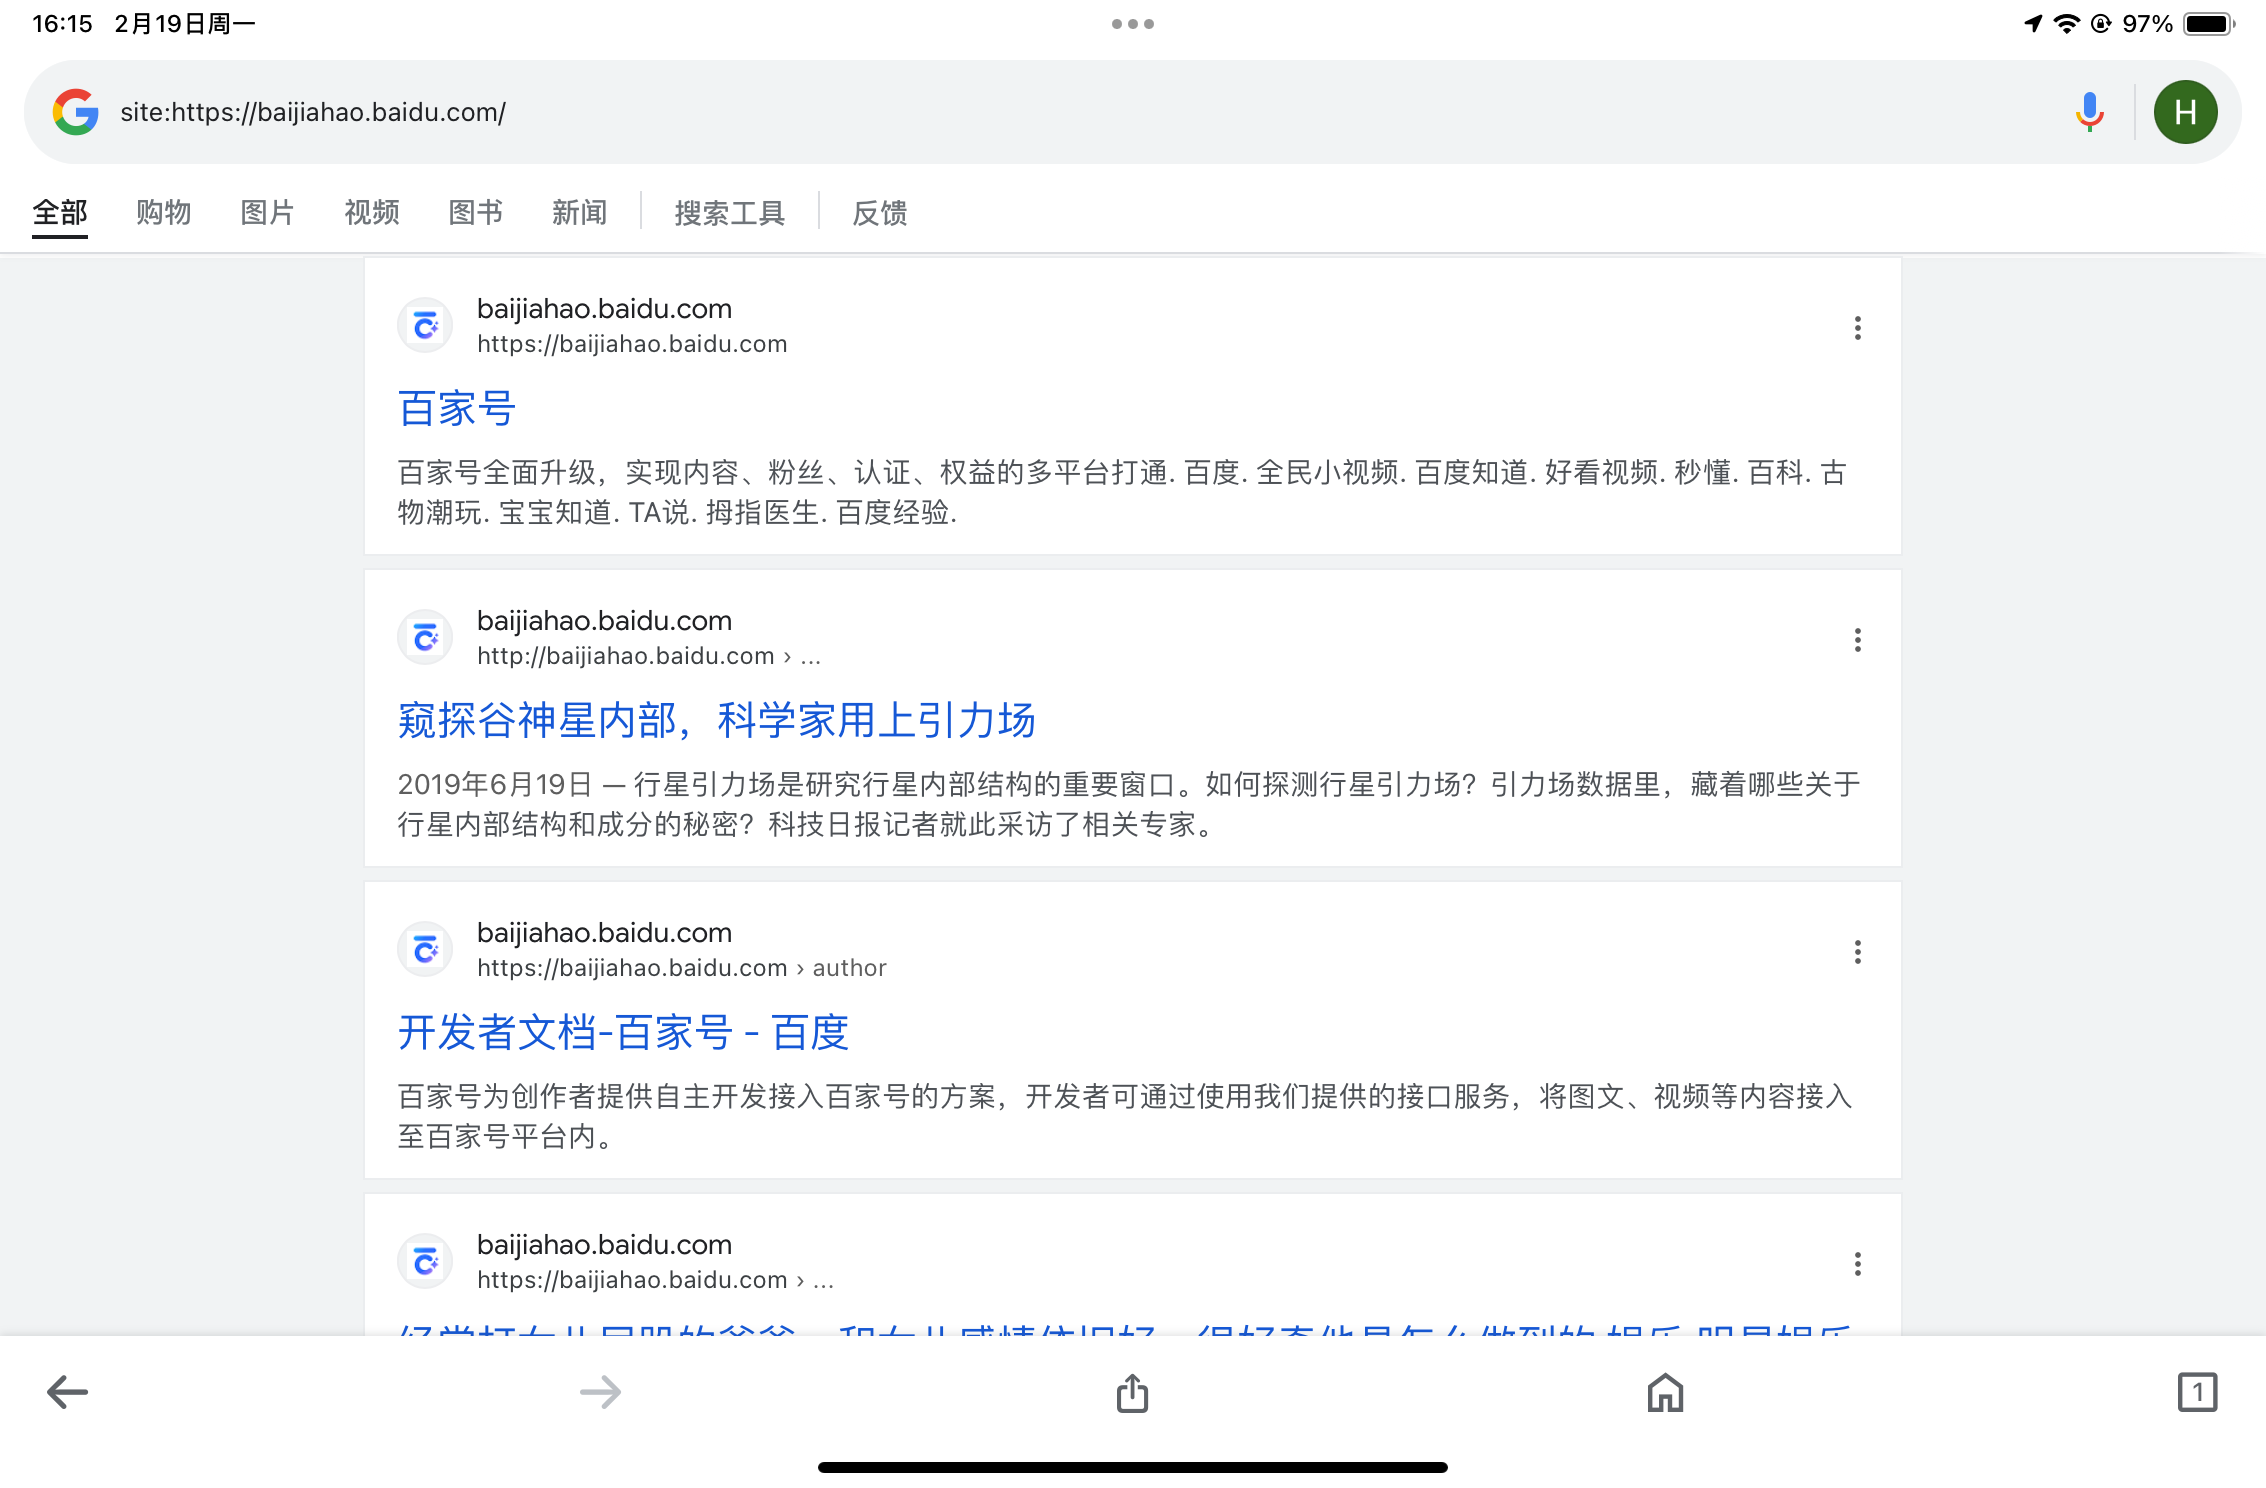Tap the 百家号全面升级 snippet text

coord(1122,493)
